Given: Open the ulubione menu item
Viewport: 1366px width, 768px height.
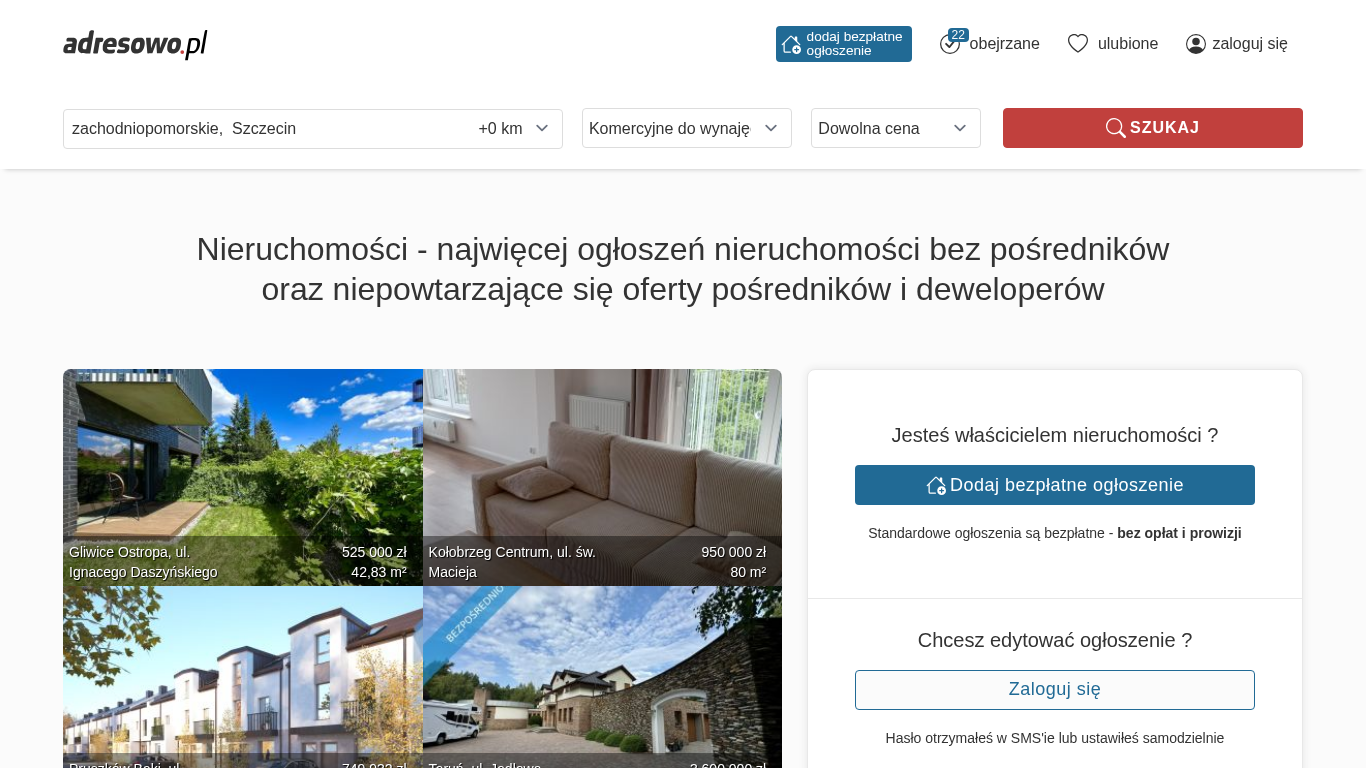Looking at the screenshot, I should (x=1128, y=44).
